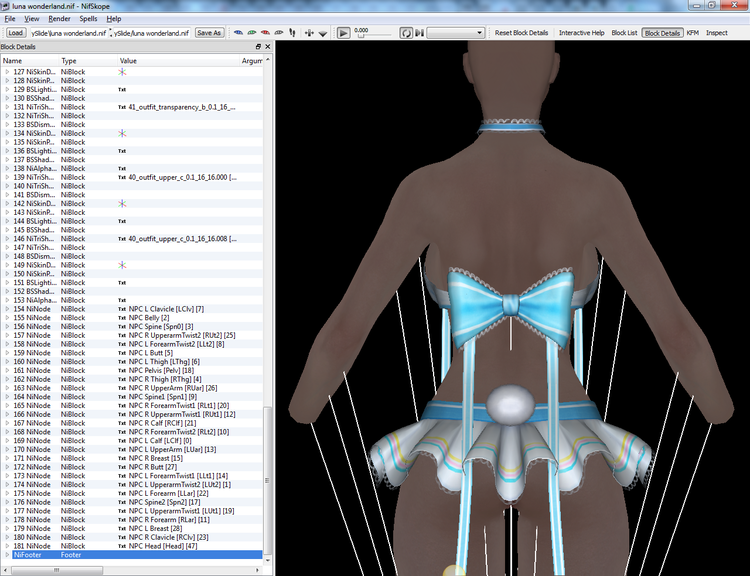The image size is (750, 576).
Task: Select 41_outfit_transparency value in row 131
Action: tap(182, 107)
